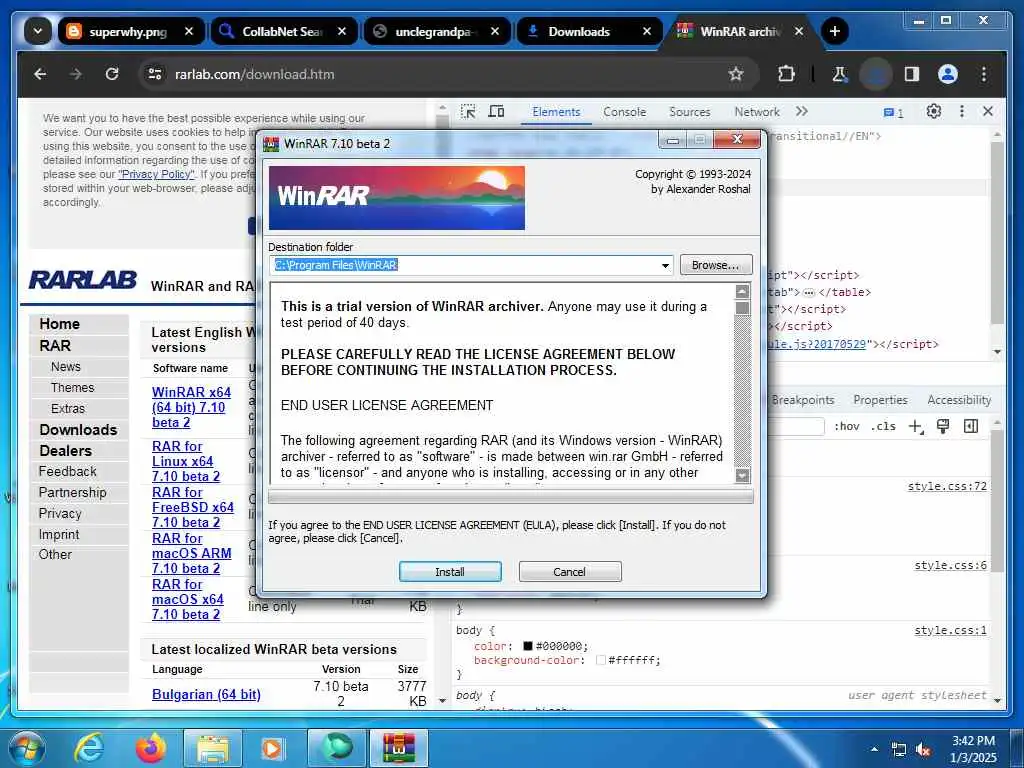Image resolution: width=1024 pixels, height=768 pixels.
Task: Open the RAR for Linux x64 link
Action: point(185,461)
